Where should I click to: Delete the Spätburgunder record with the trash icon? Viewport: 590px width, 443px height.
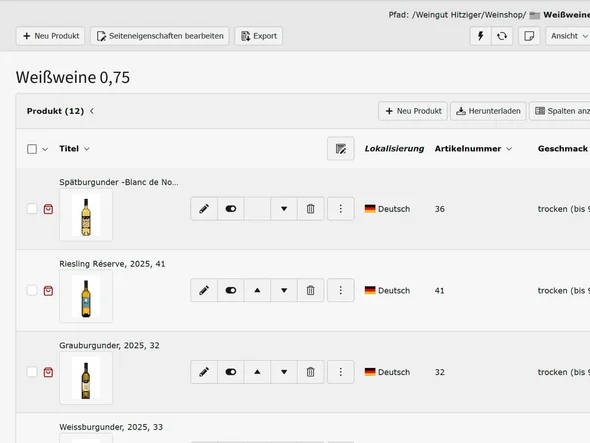(x=310, y=209)
